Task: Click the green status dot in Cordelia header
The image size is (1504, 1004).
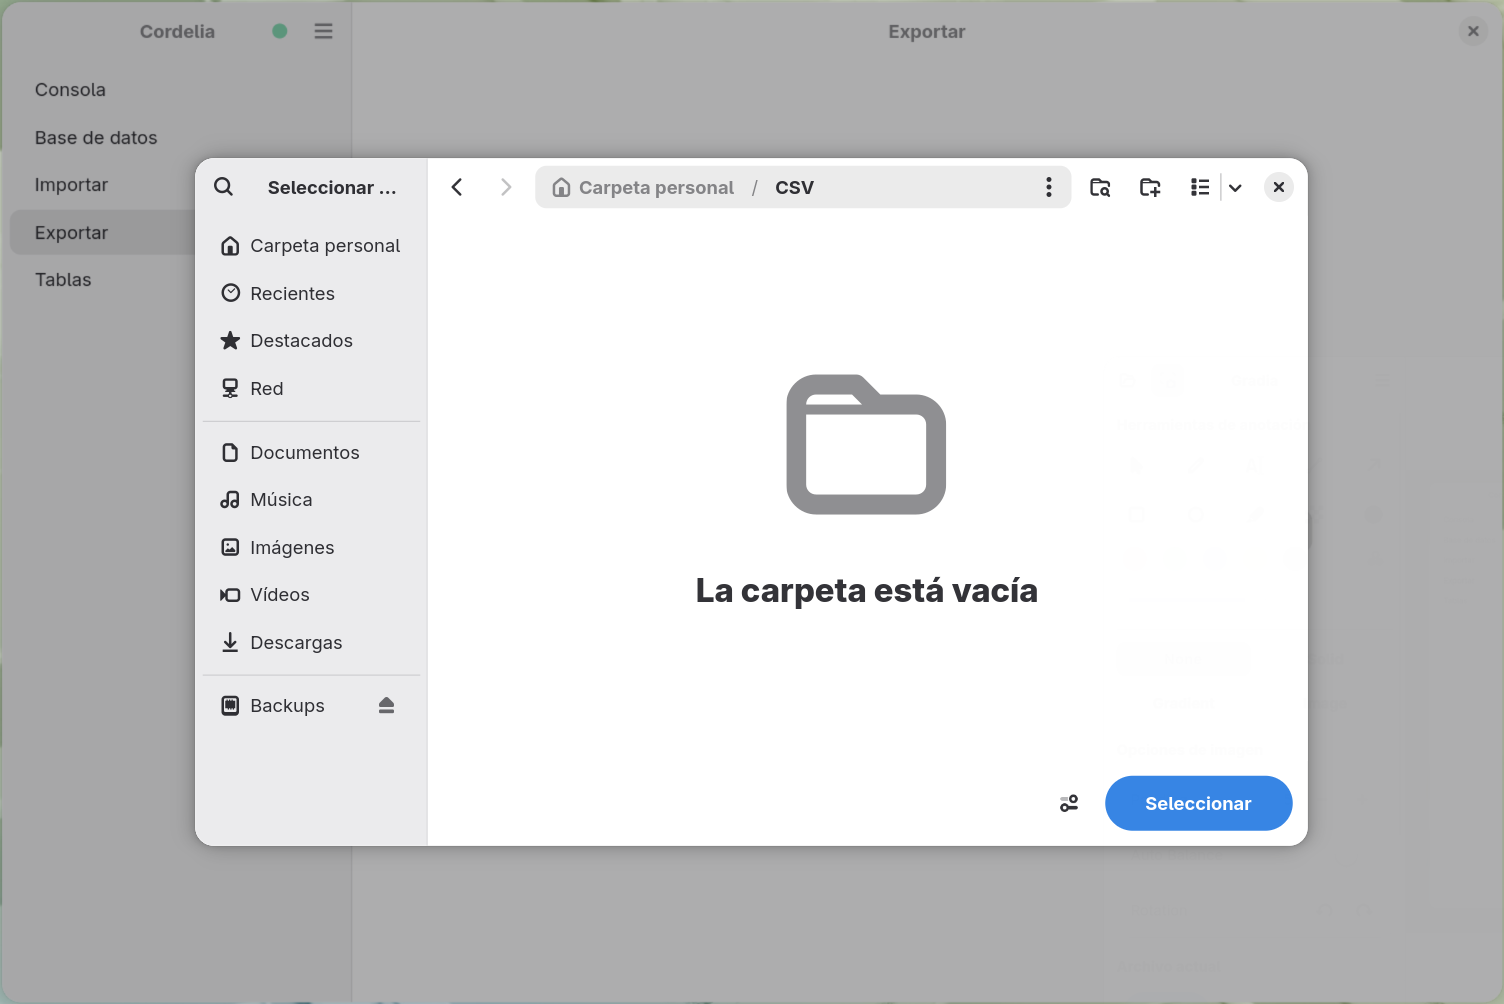Action: pyautogui.click(x=280, y=31)
